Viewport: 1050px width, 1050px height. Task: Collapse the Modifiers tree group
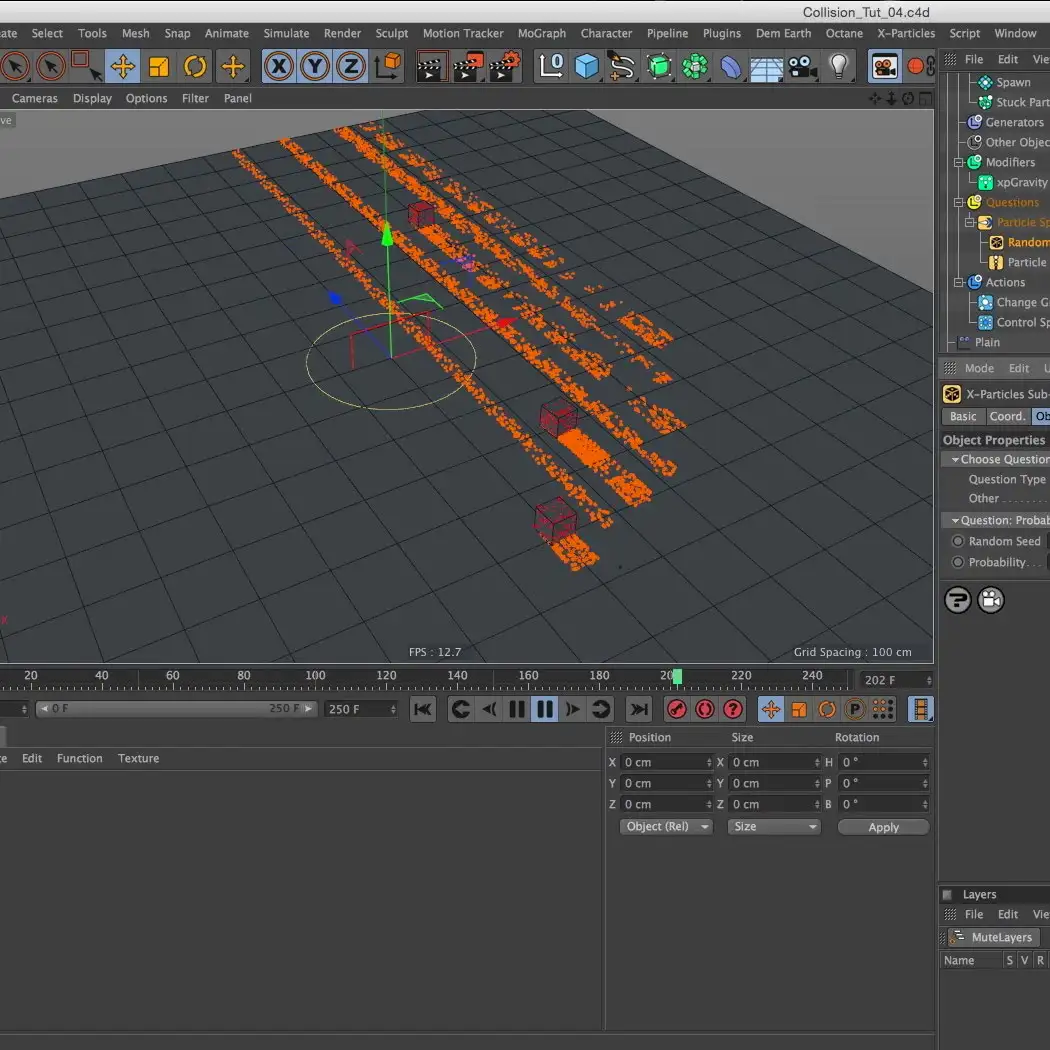(x=959, y=162)
